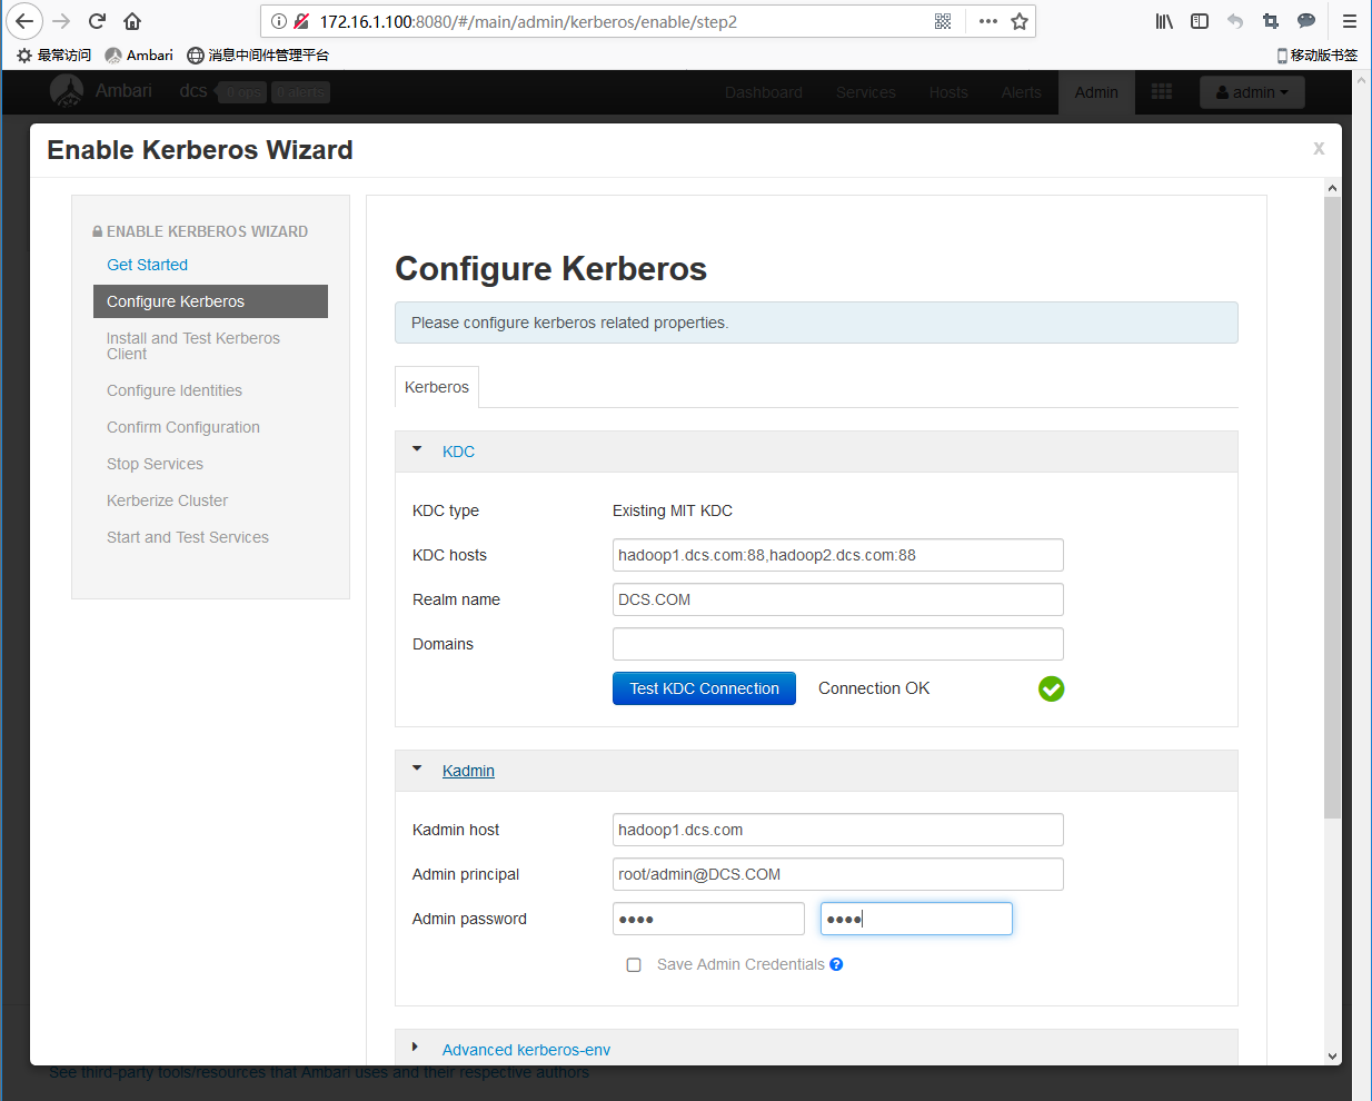Open Hosts in Ambari navigation
The height and width of the screenshot is (1101, 1372).
coord(948,92)
